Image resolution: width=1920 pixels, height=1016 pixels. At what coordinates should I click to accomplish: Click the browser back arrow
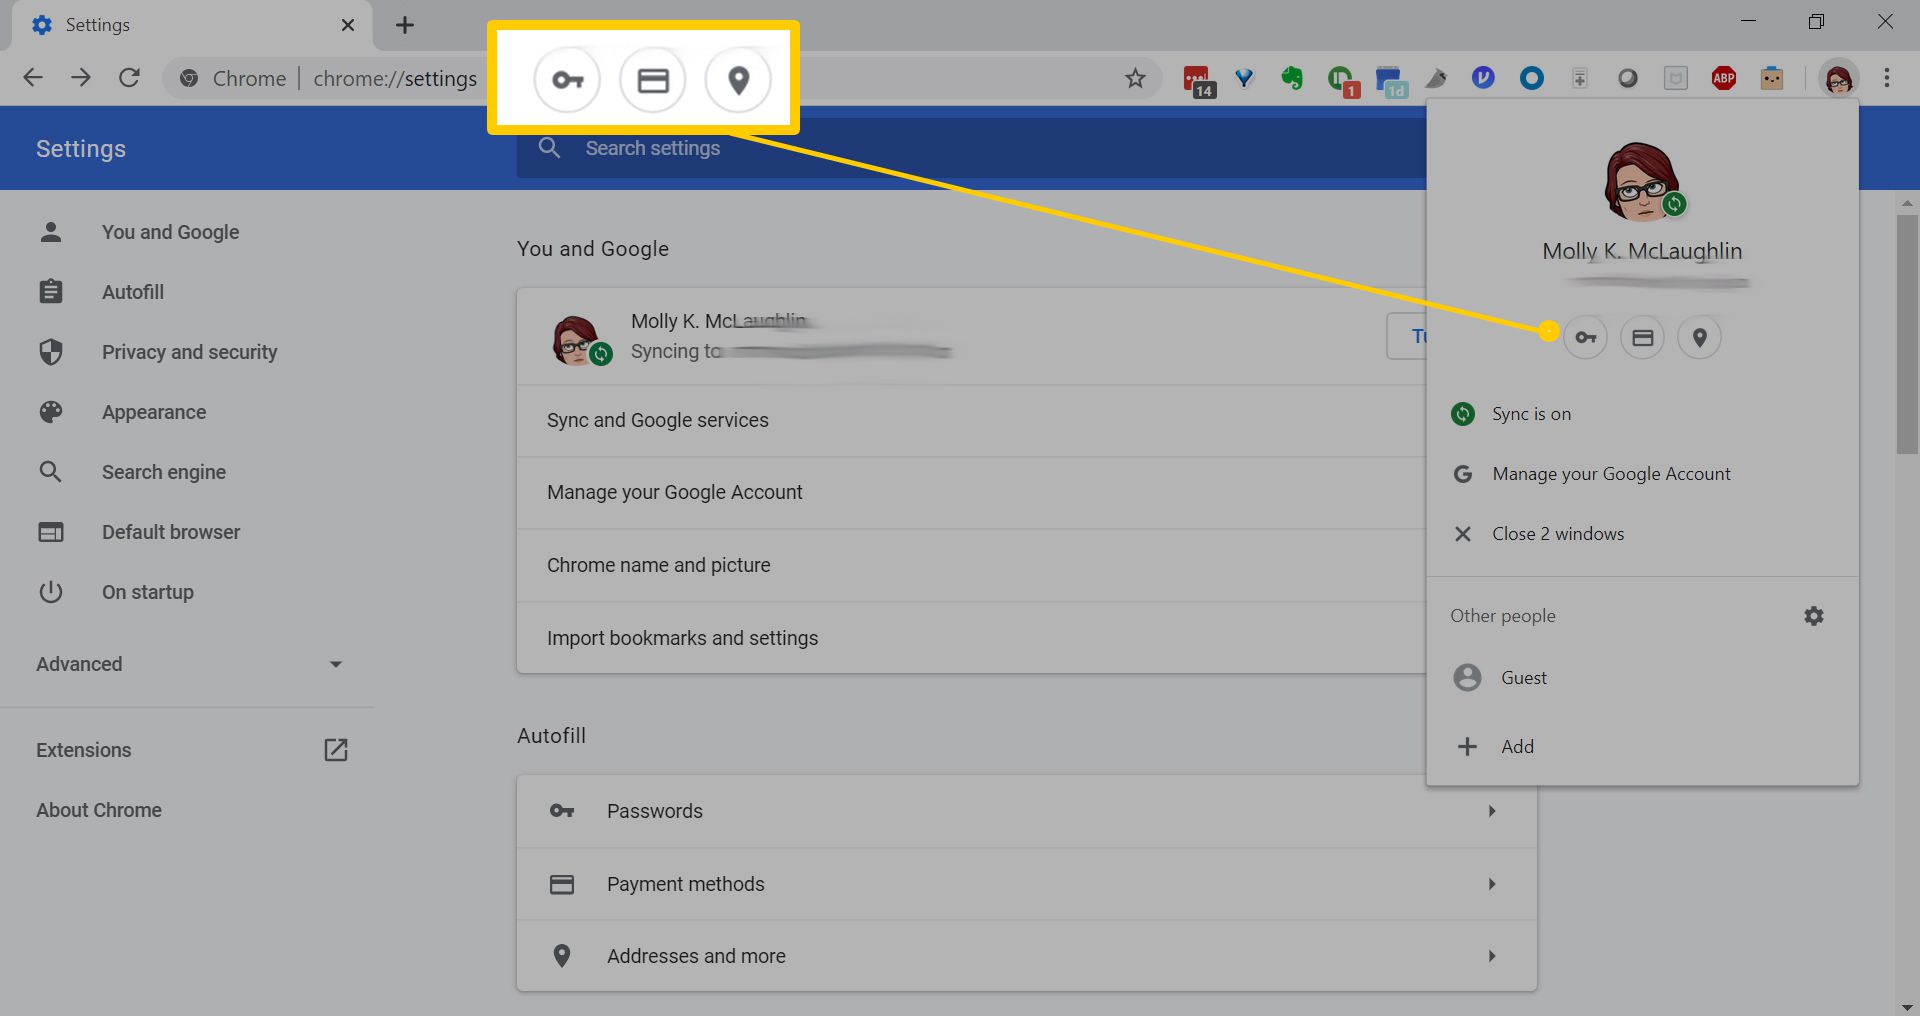[33, 78]
